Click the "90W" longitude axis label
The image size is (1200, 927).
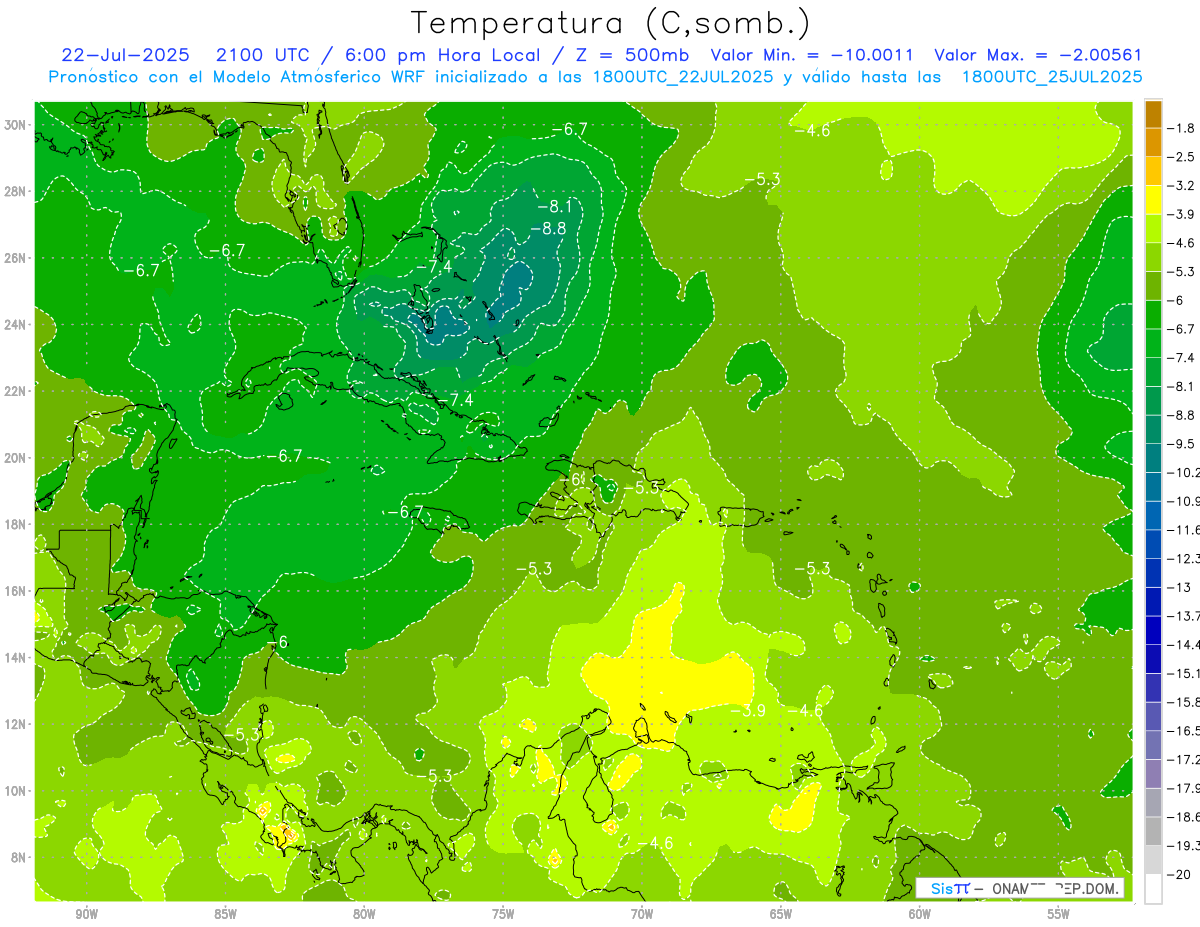(86, 914)
